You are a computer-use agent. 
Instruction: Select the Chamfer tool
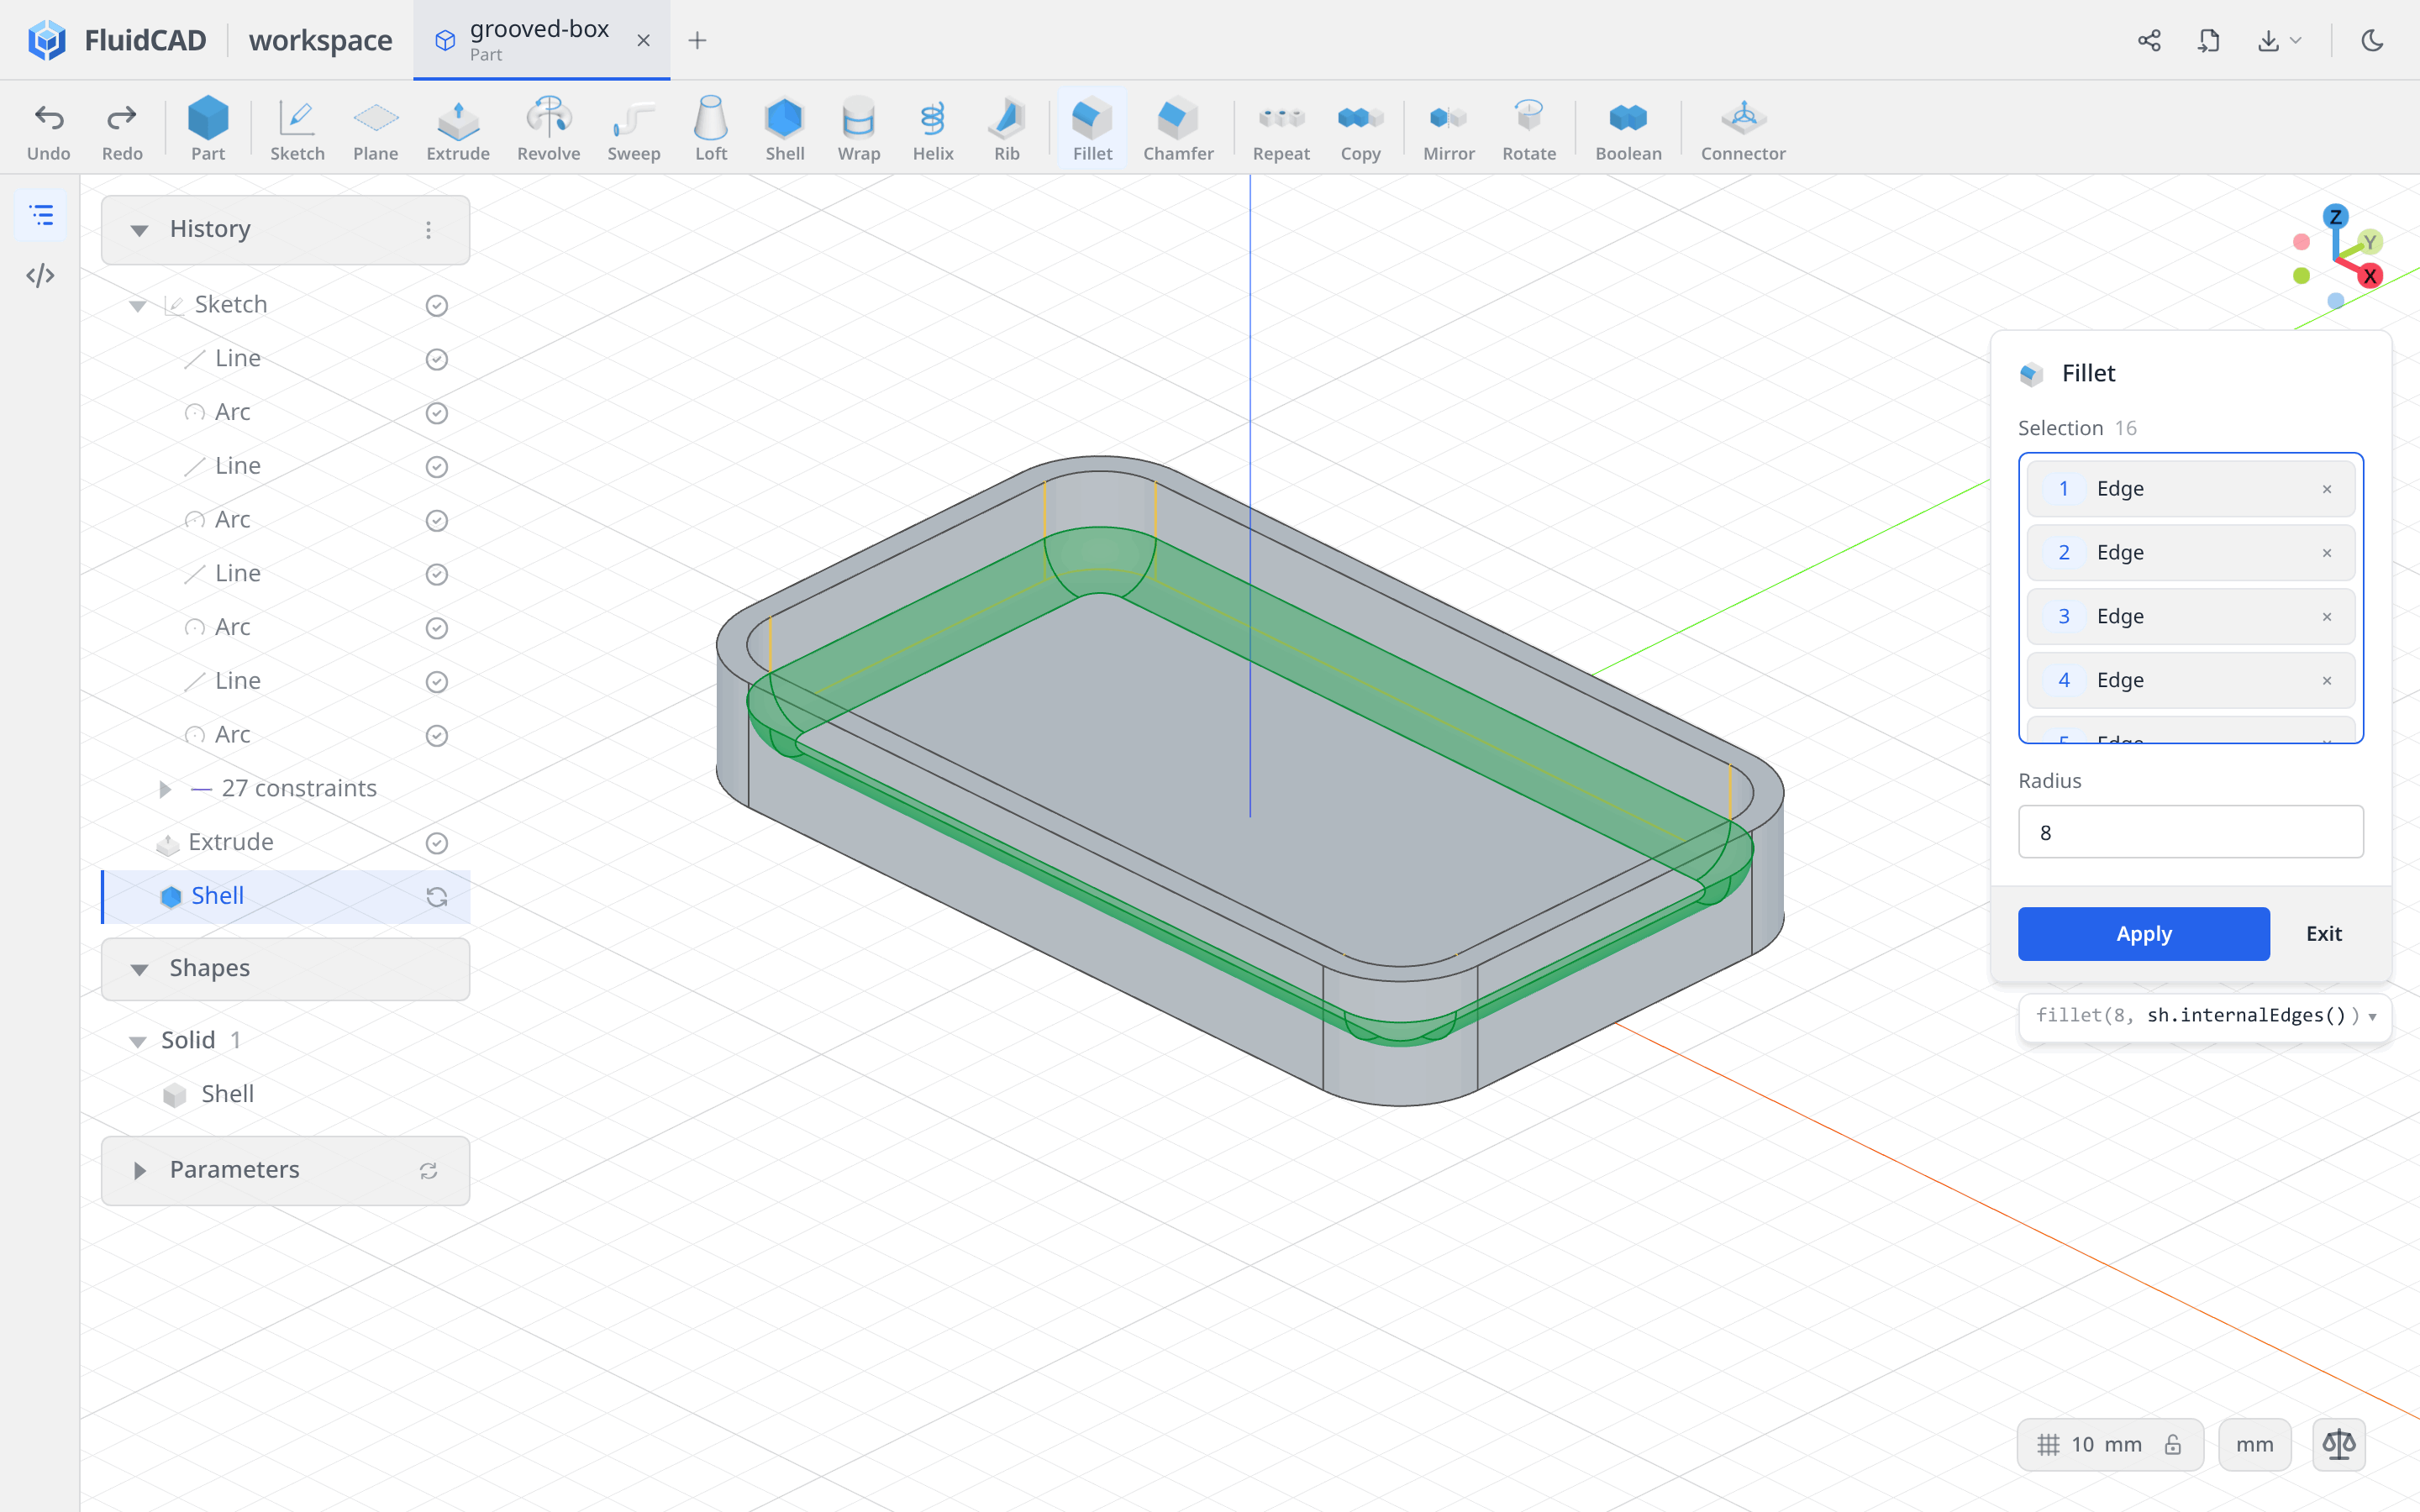click(1178, 128)
